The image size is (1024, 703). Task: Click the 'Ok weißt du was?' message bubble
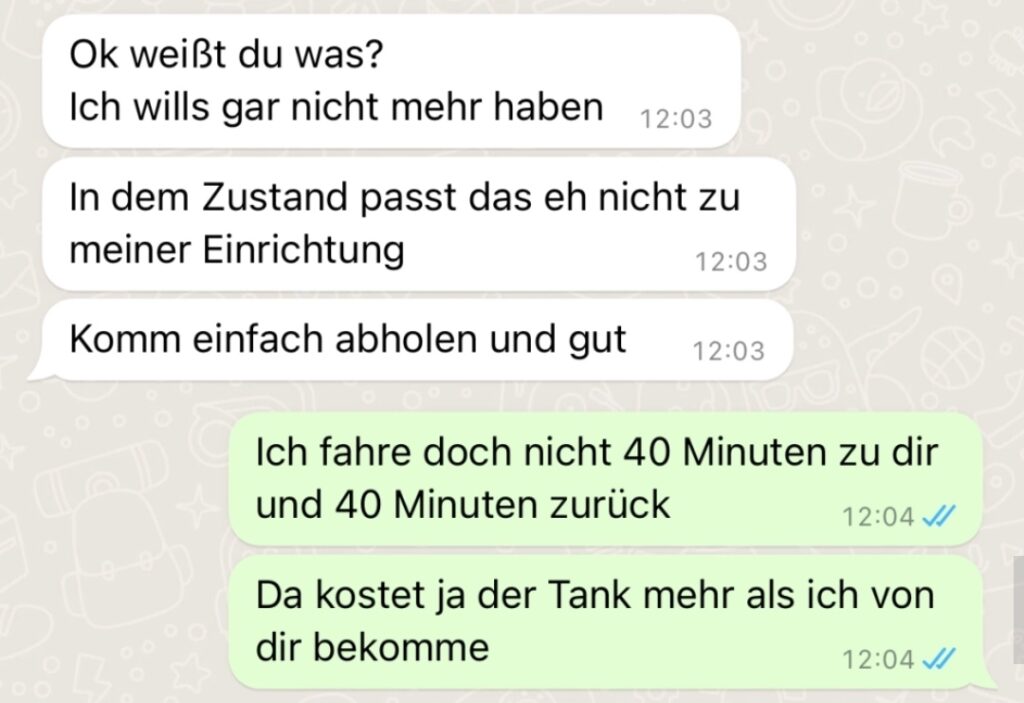click(x=391, y=82)
